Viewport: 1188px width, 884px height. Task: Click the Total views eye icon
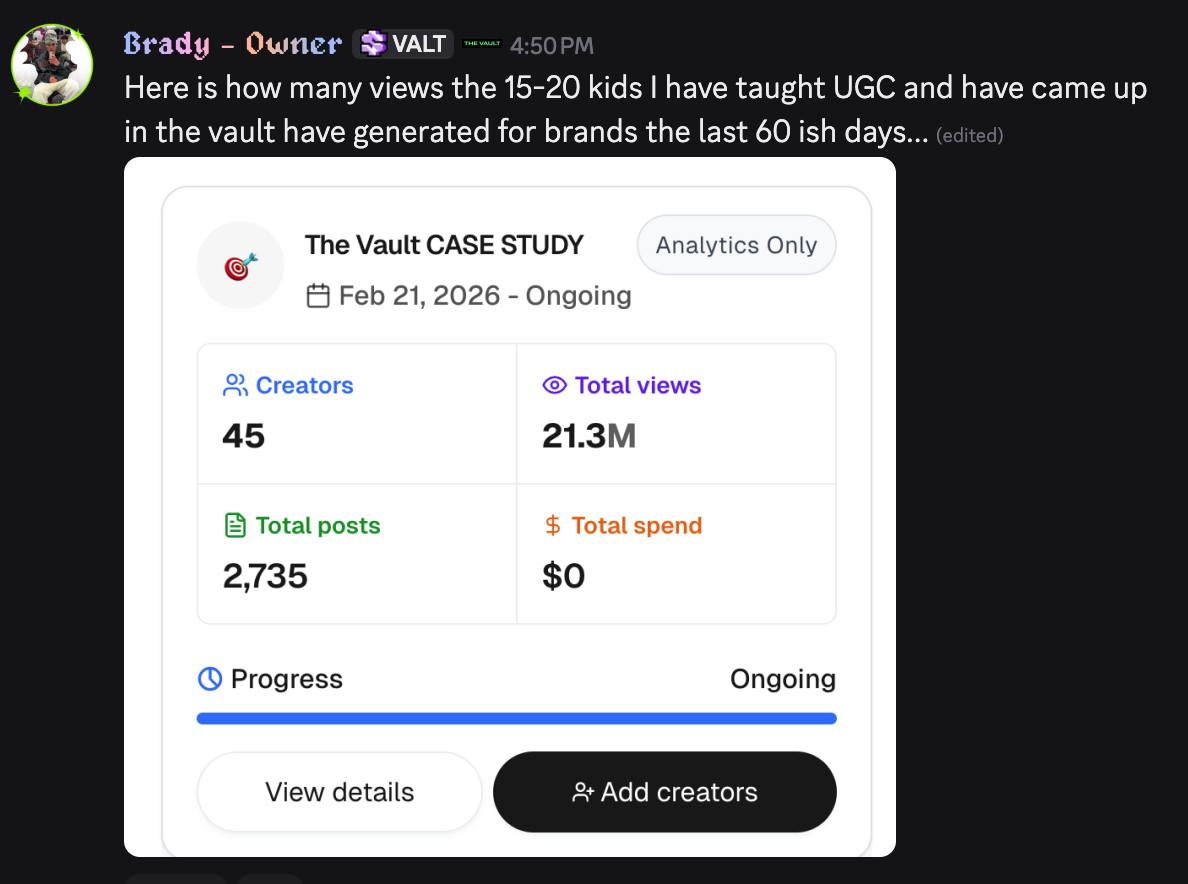tap(555, 385)
